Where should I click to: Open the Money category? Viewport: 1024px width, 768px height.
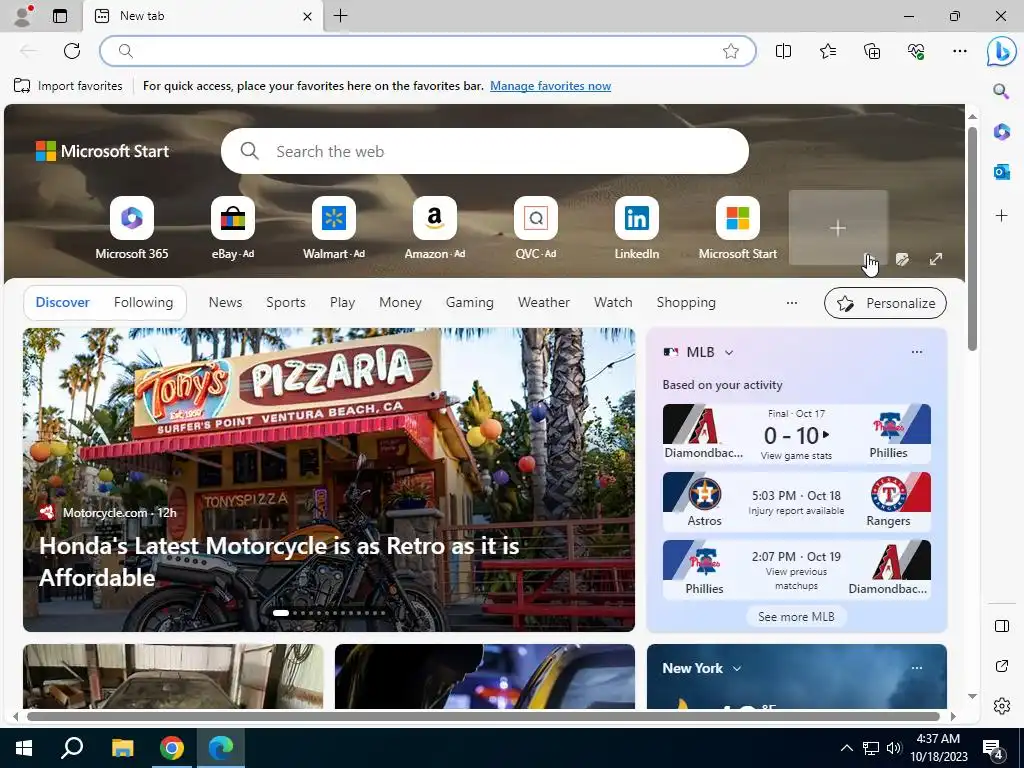pos(400,302)
